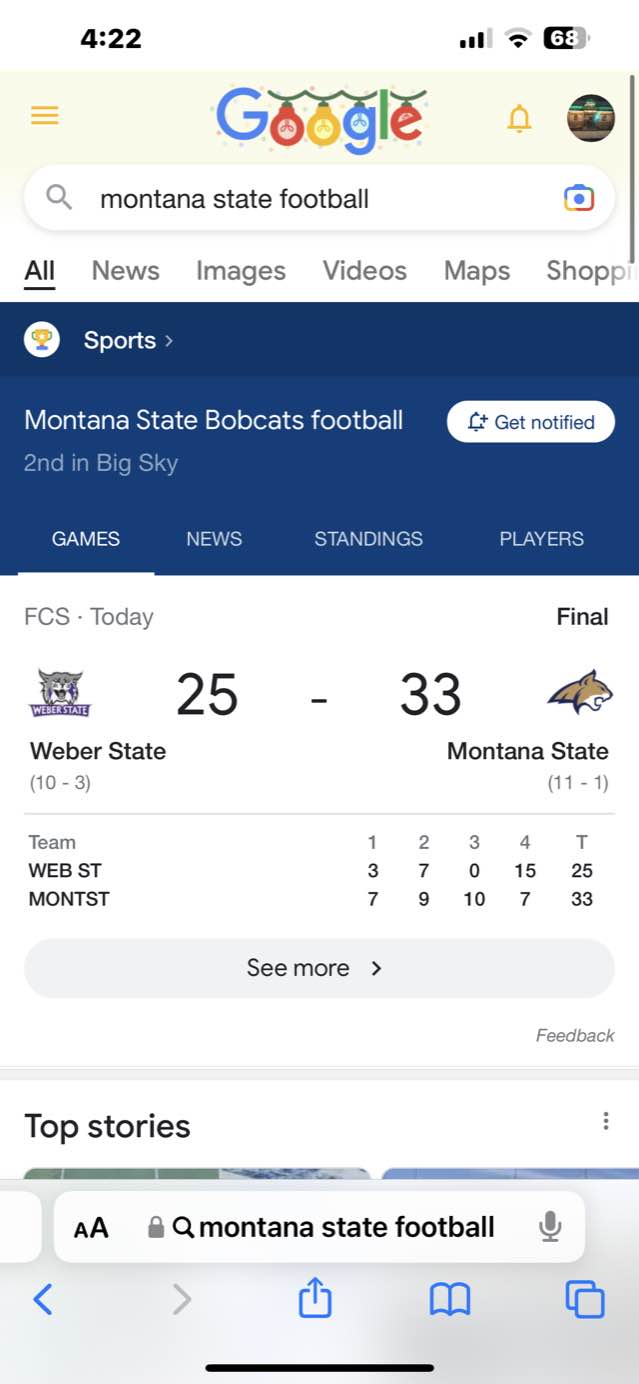Open Safari bookmarks book icon
Viewport: 639px width, 1384px height.
(x=450, y=1299)
